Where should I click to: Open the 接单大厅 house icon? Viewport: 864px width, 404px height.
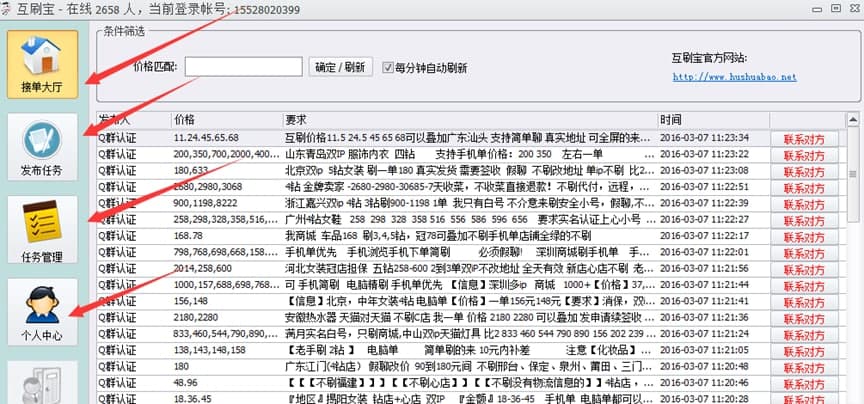click(x=42, y=65)
